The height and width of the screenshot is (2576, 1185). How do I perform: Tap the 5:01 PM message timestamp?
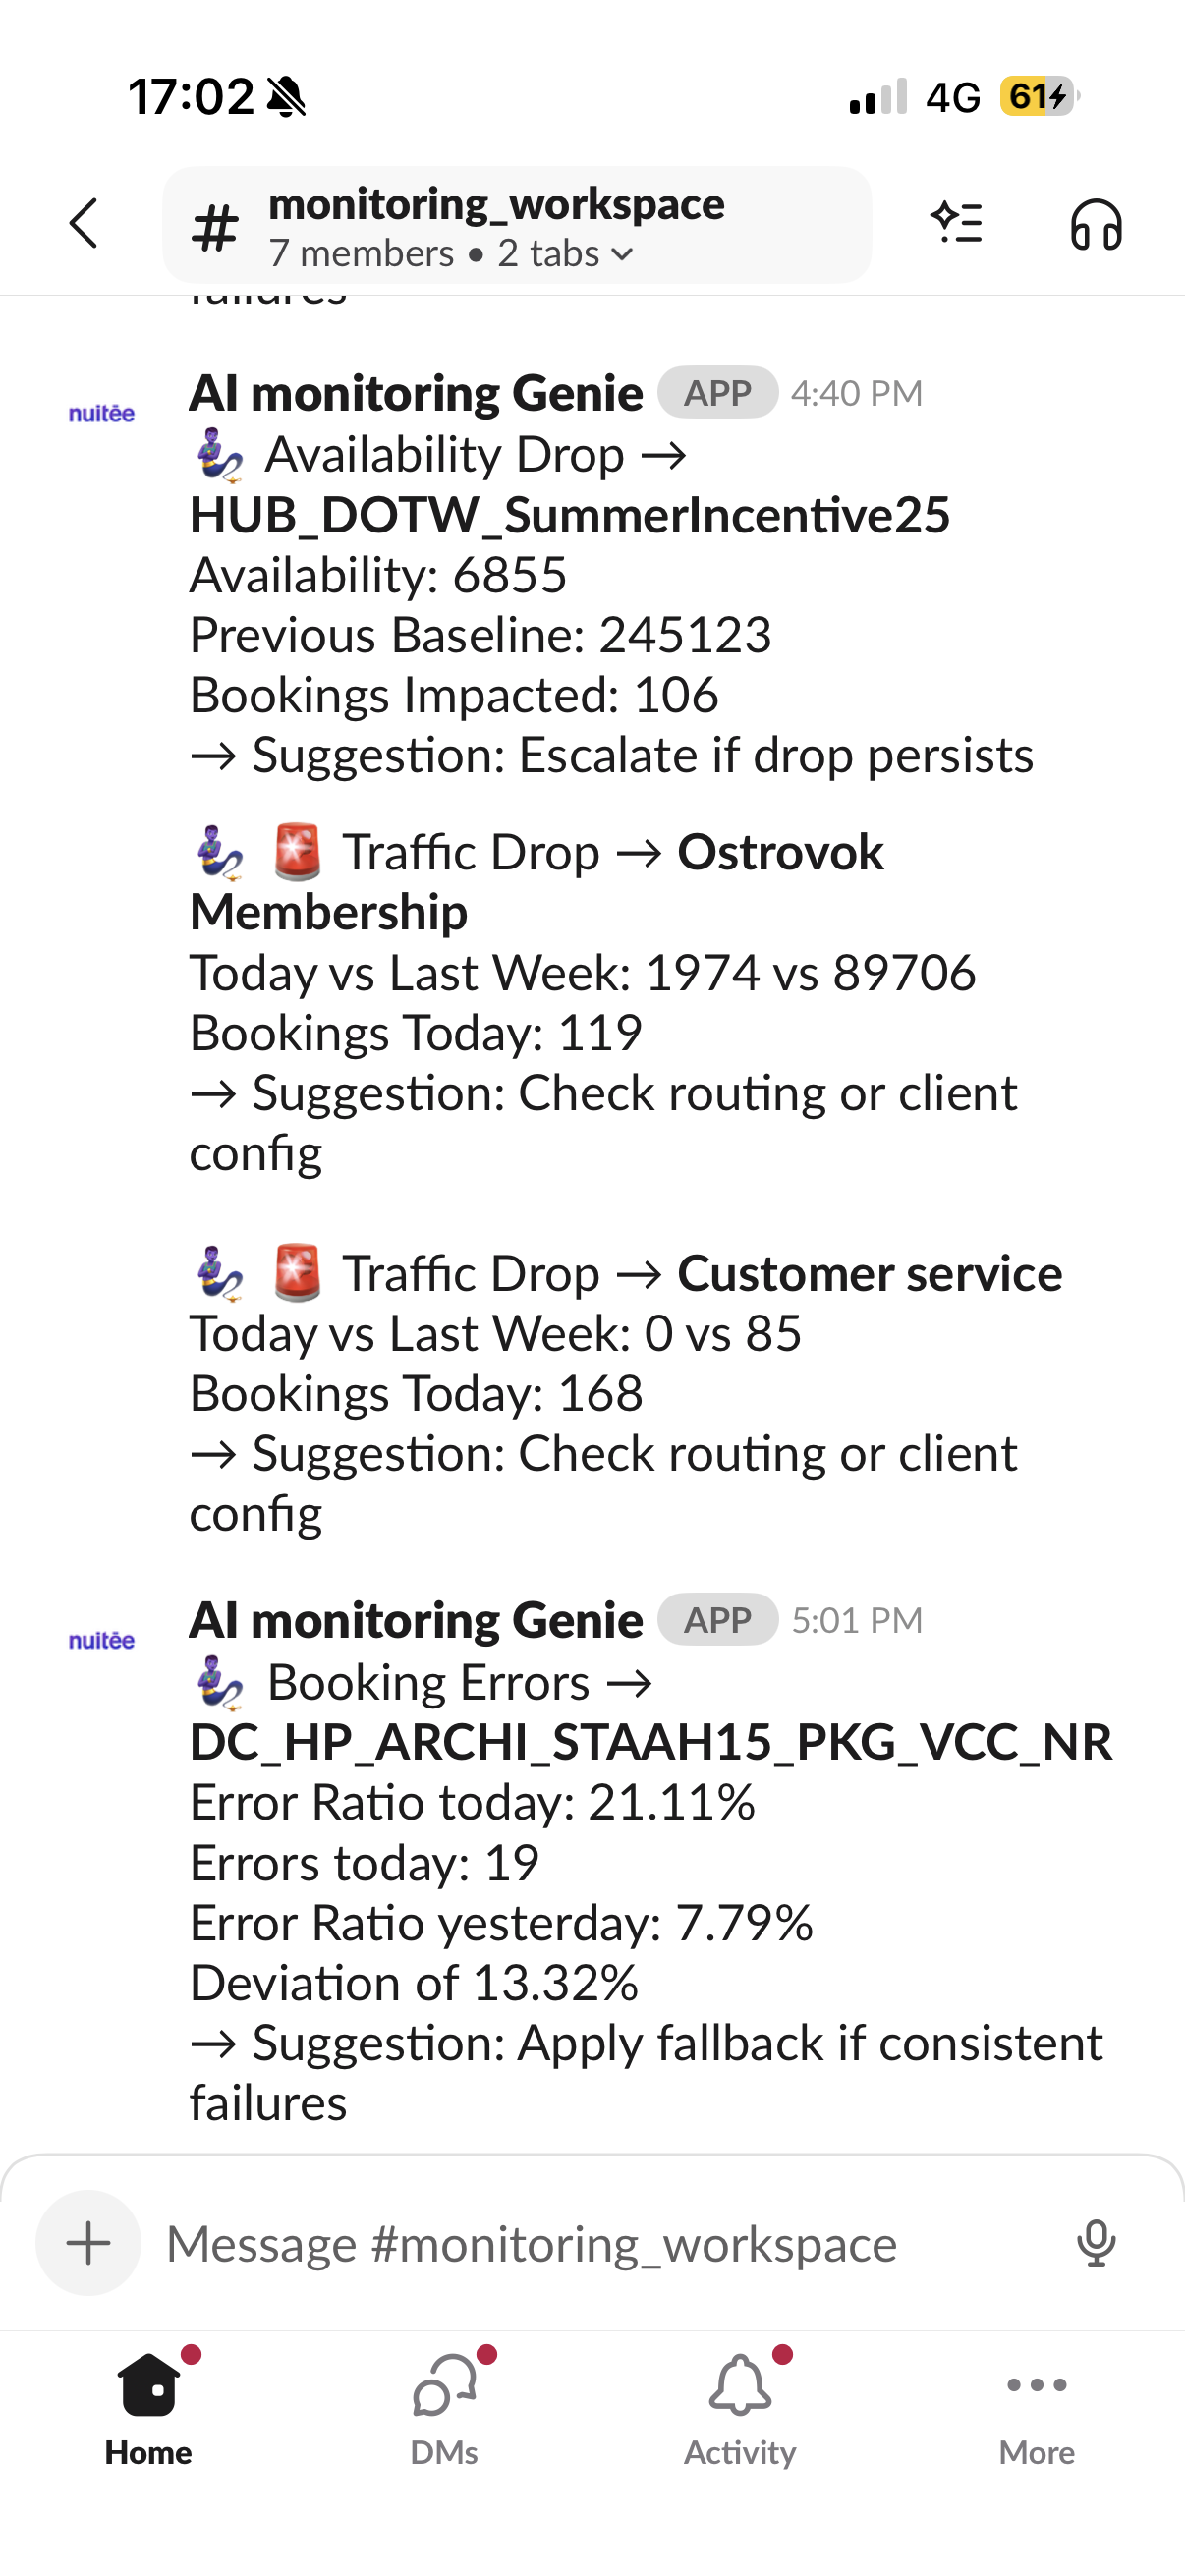[x=857, y=1621]
